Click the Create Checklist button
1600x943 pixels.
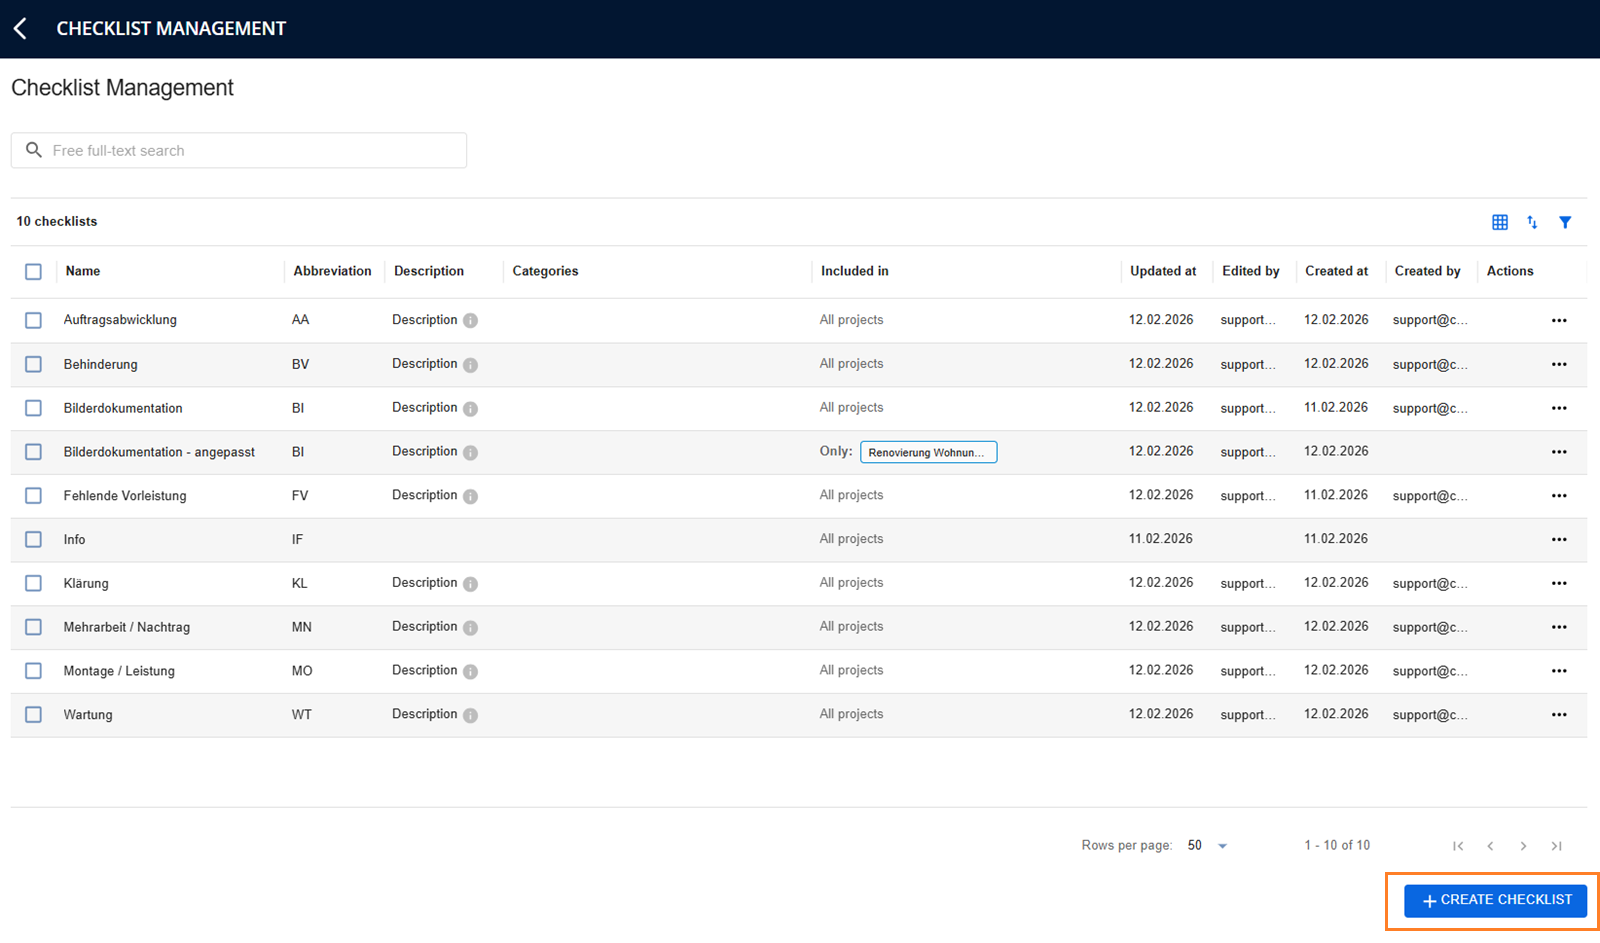click(x=1495, y=900)
